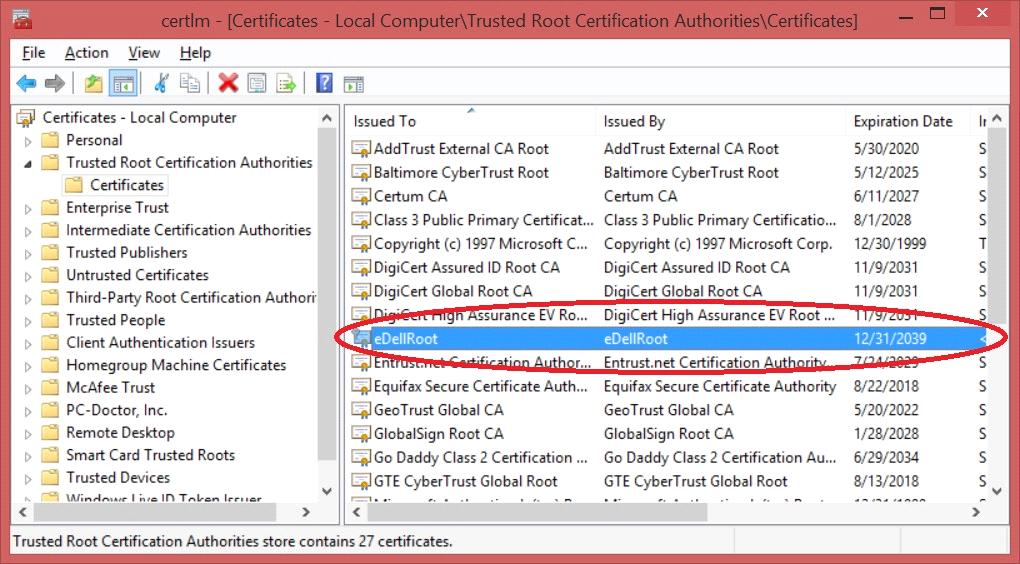Open Properties from the toolbar icon
Image resolution: width=1020 pixels, height=564 pixels.
[257, 83]
